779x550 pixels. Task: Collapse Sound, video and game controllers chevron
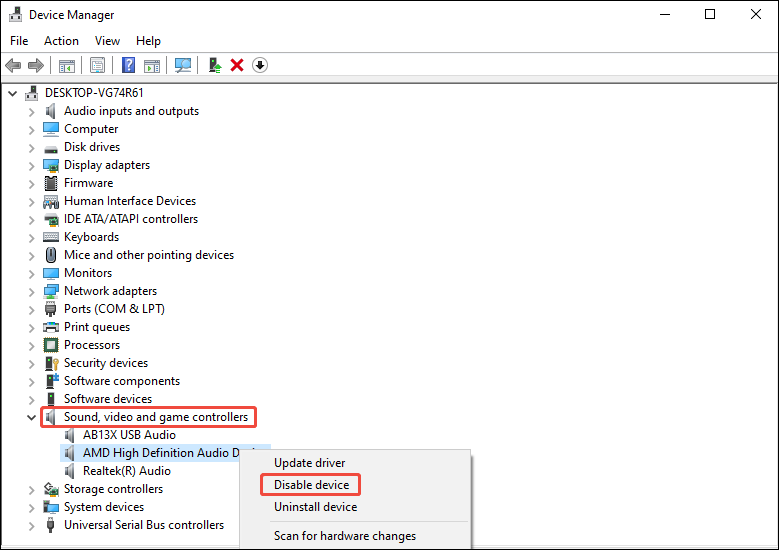coord(31,417)
